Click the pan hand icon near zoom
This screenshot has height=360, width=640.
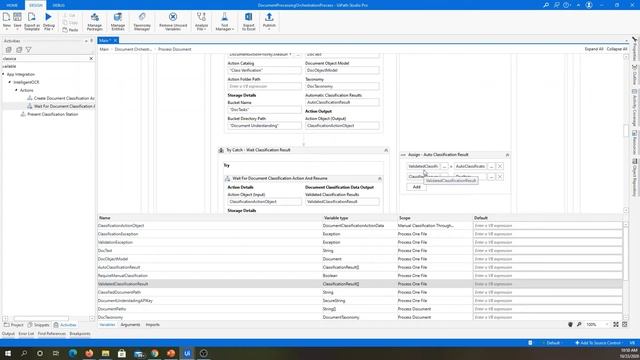click(x=570, y=324)
